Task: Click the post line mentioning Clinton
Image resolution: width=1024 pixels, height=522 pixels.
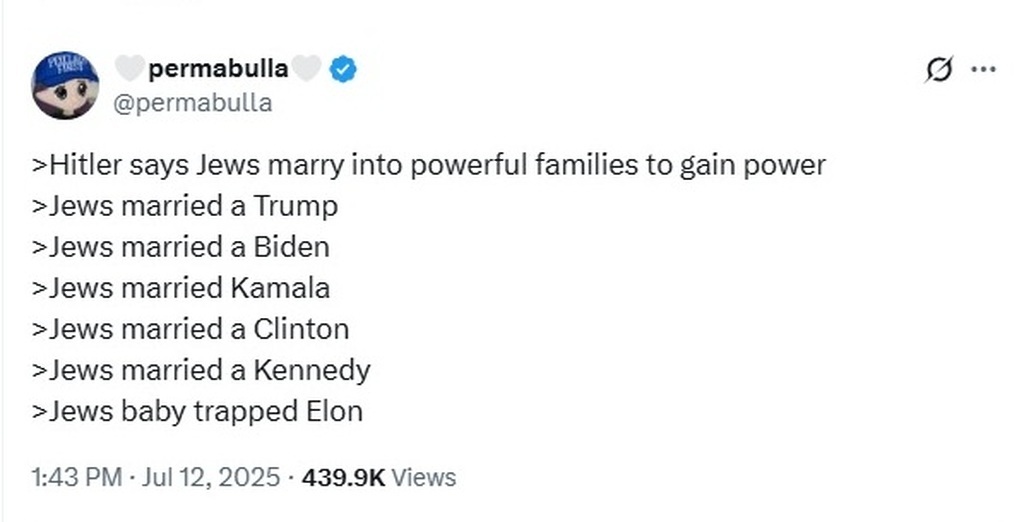Action: click(191, 329)
